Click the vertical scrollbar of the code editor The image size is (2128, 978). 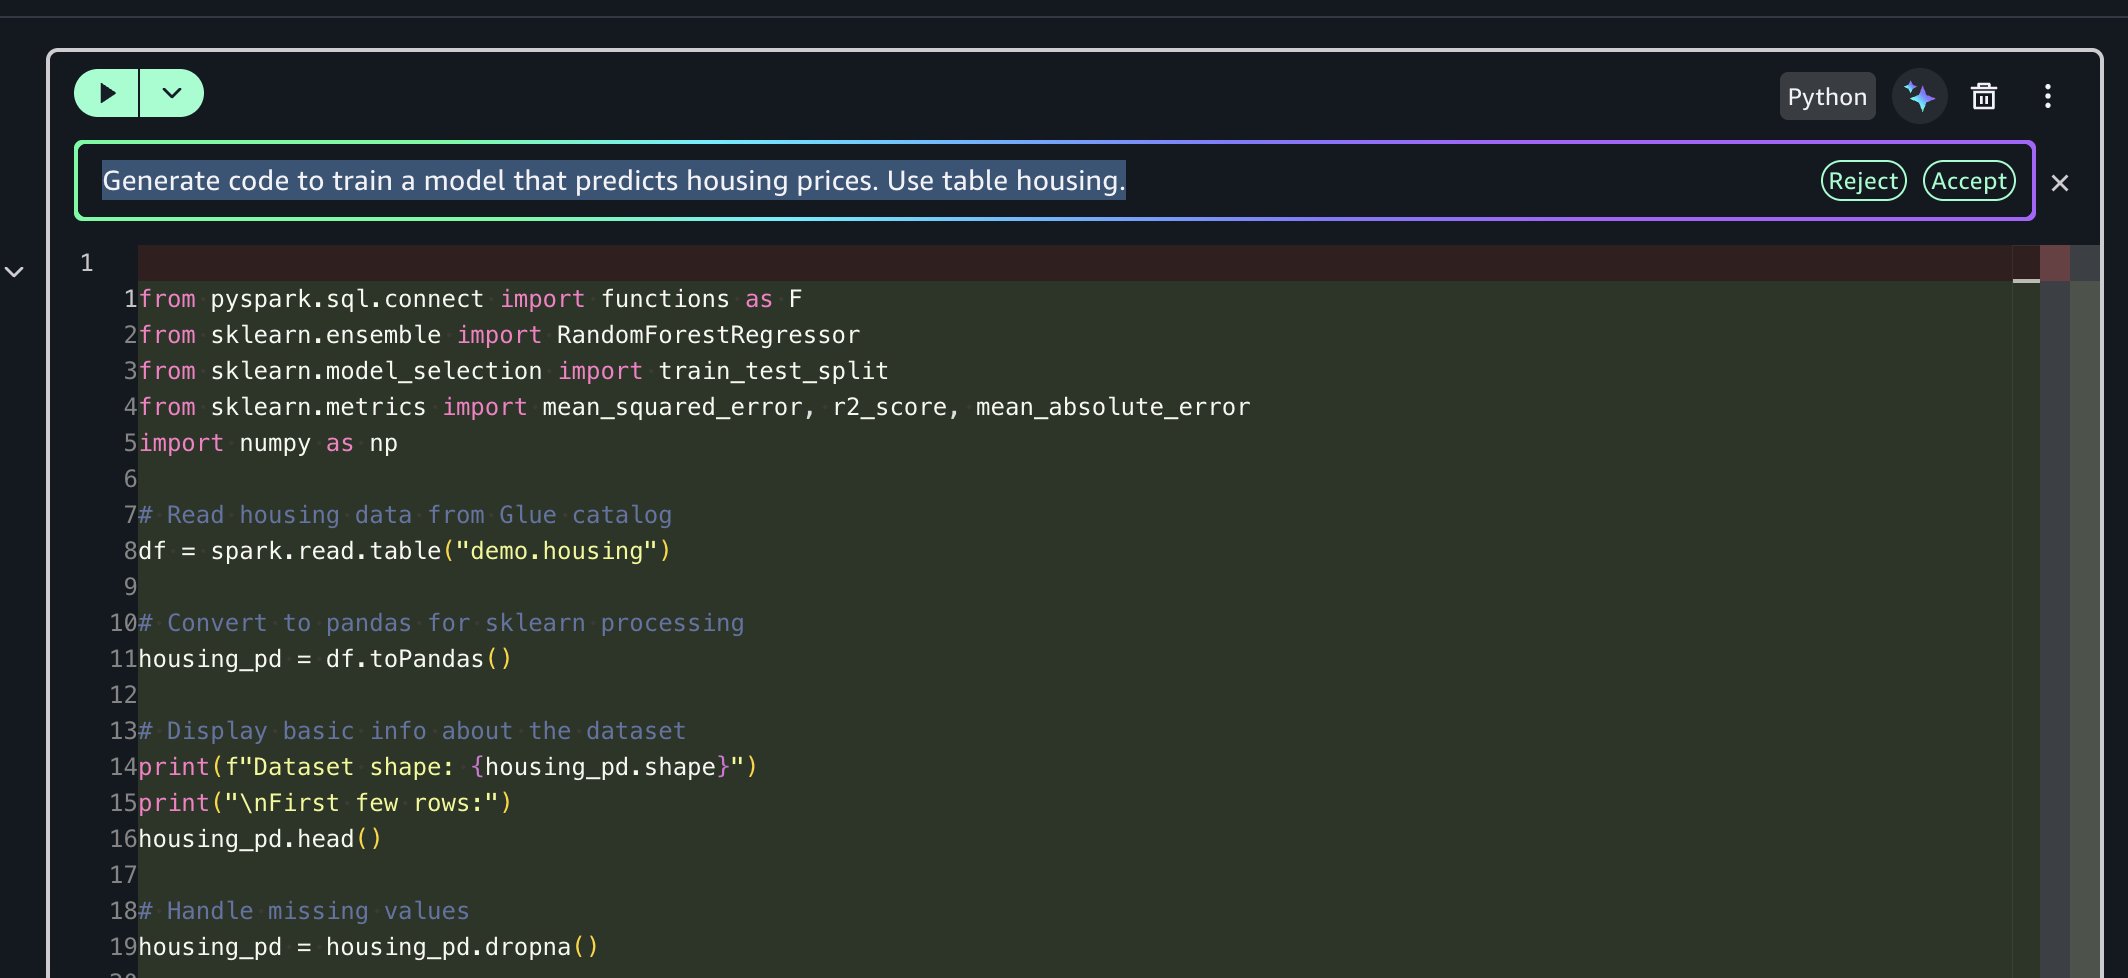tap(2084, 600)
